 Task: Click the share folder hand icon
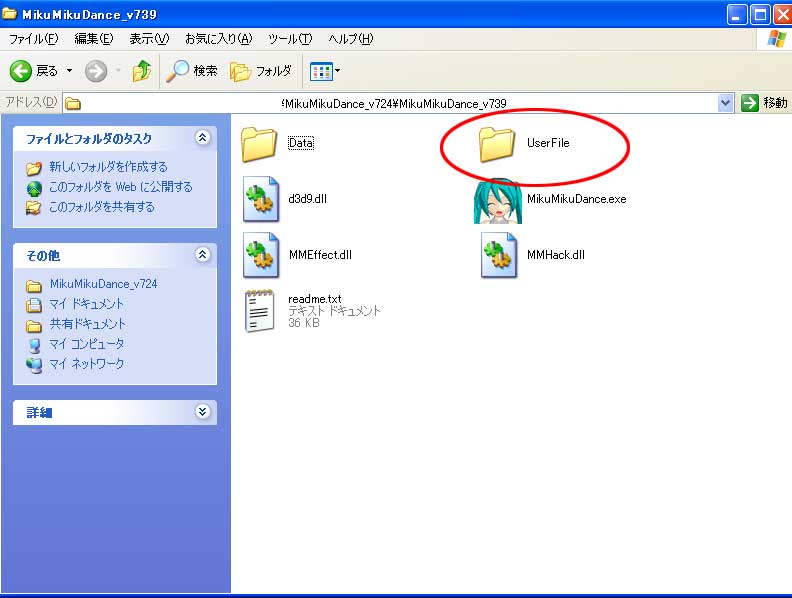click(34, 208)
